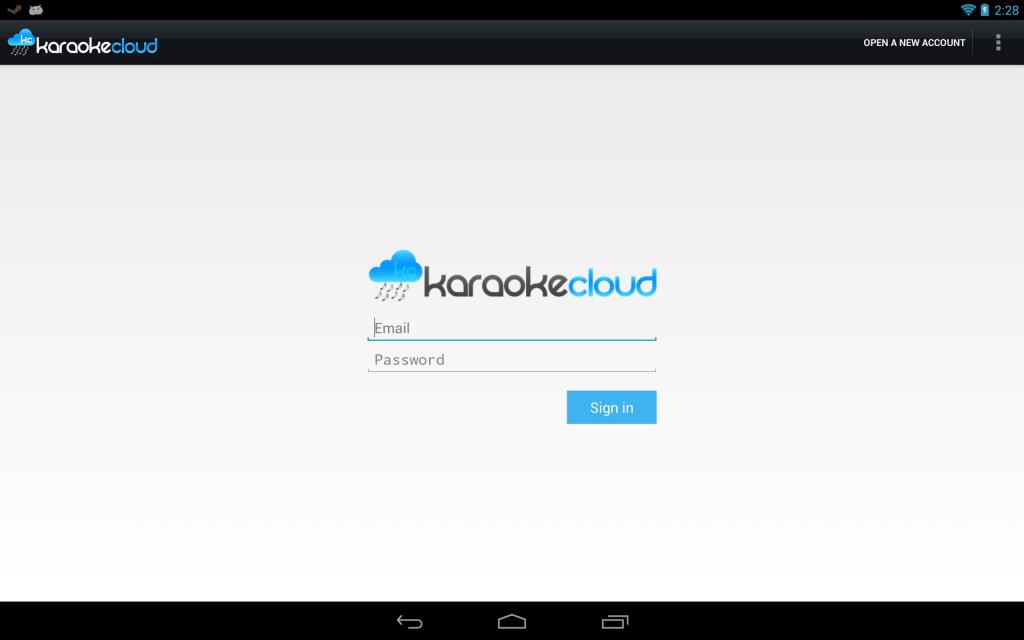Click the Sign in button
Screen dimensions: 1024x640
coord(611,408)
